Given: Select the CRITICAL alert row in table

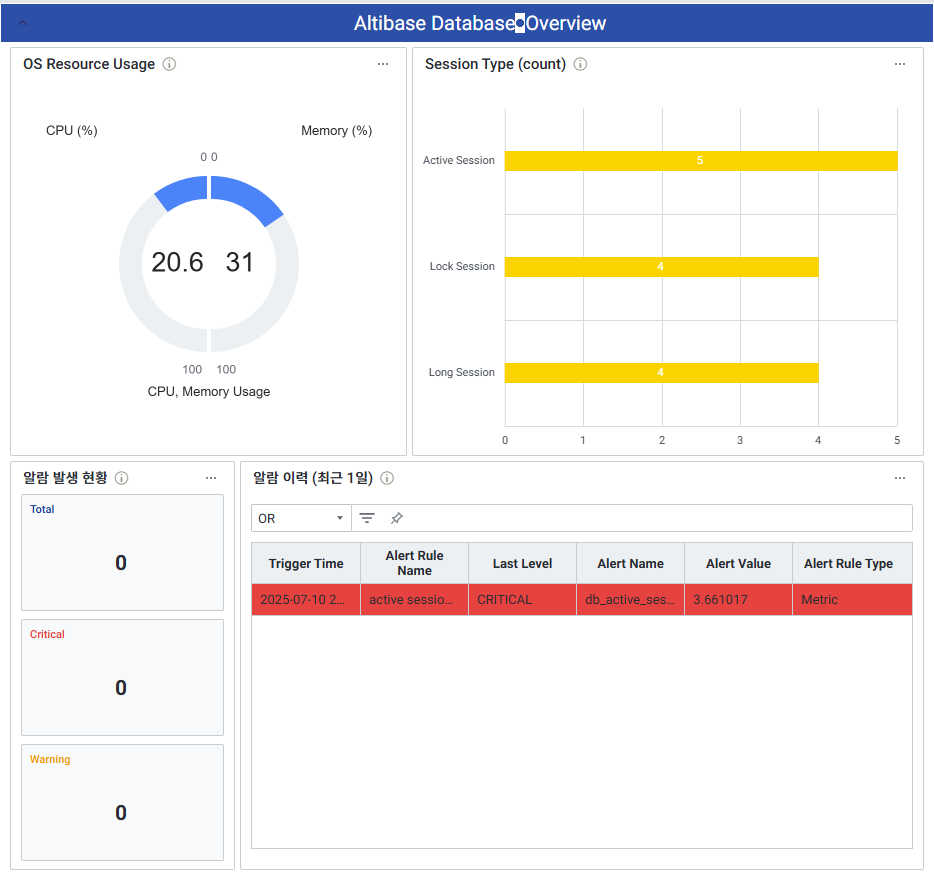Looking at the screenshot, I should click(x=581, y=600).
